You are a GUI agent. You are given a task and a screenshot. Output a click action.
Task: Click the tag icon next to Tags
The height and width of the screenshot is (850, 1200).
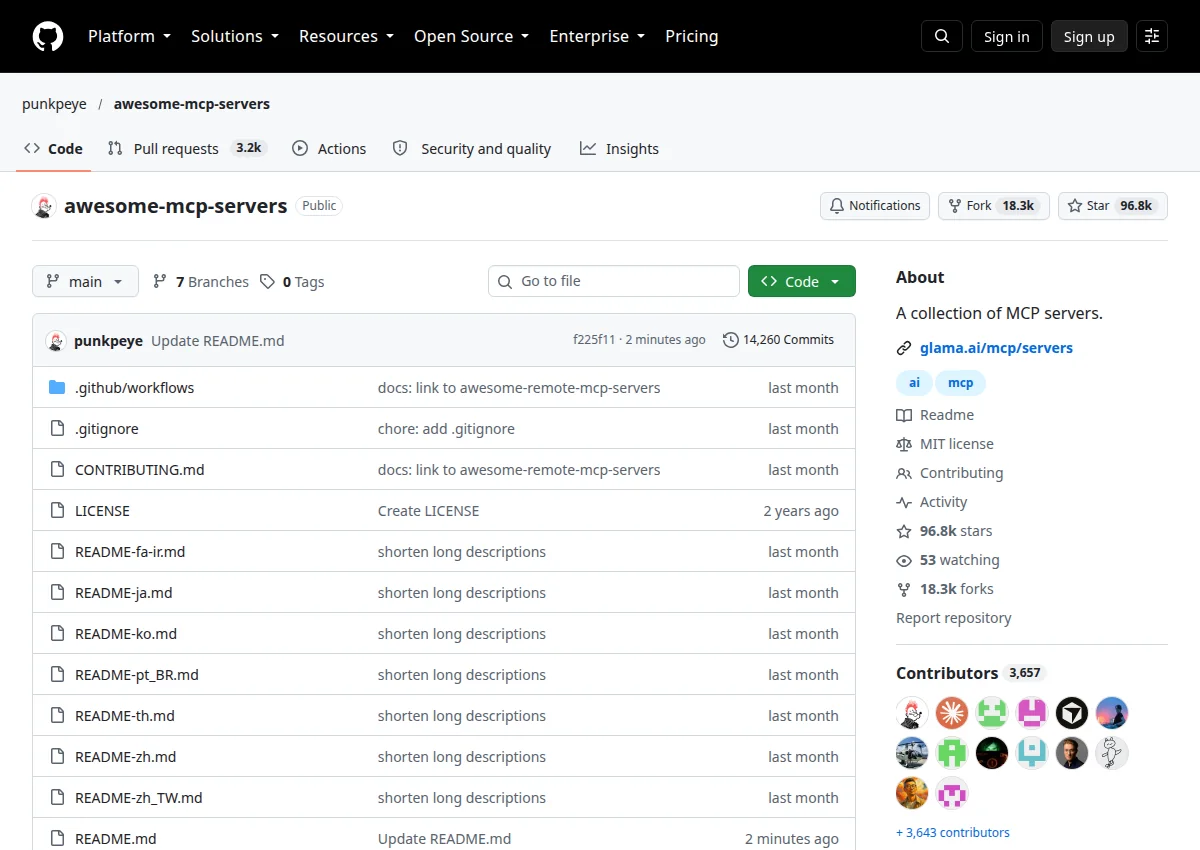[x=267, y=282]
